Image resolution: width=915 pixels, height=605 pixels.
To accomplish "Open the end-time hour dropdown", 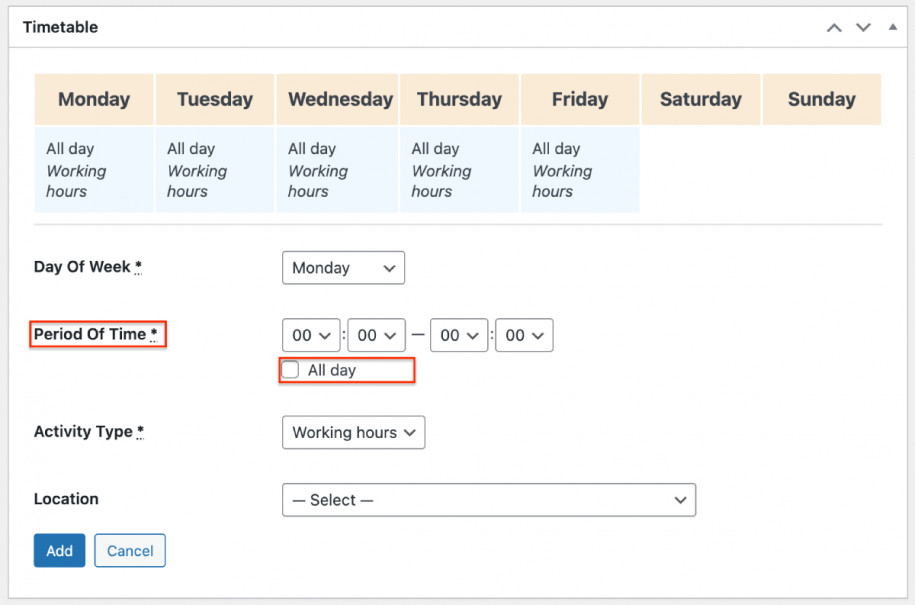I will click(459, 335).
